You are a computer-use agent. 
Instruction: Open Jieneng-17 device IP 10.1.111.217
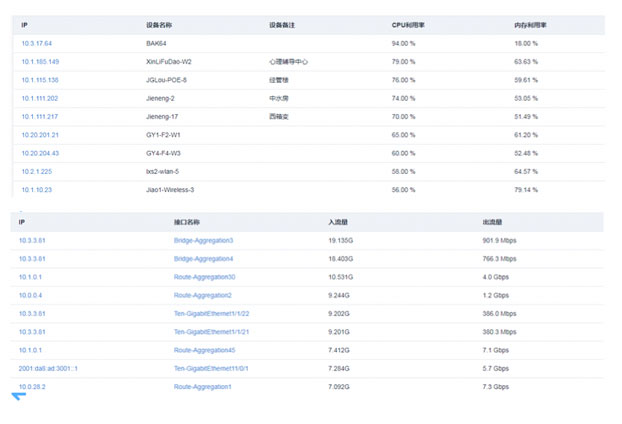coord(40,116)
